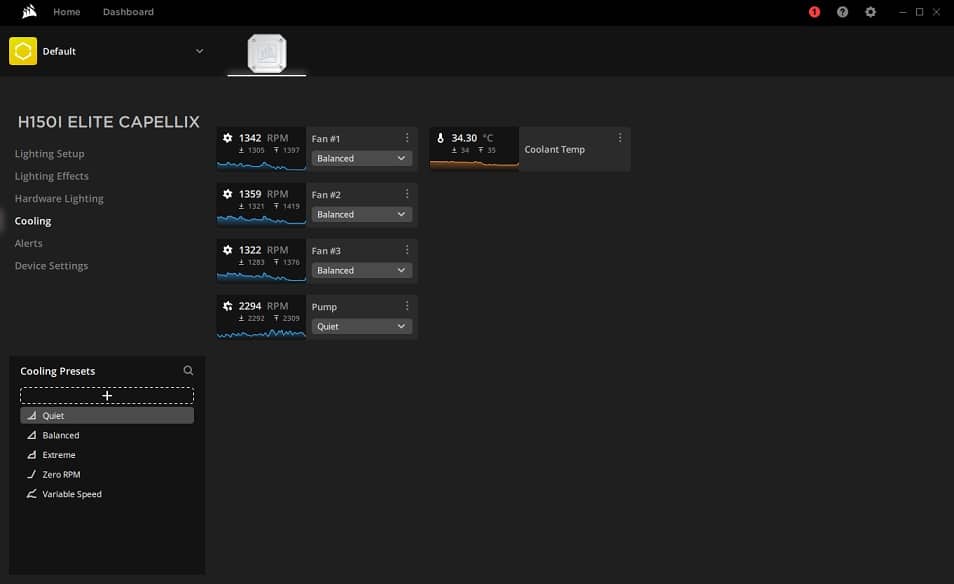The width and height of the screenshot is (954, 584).
Task: Expand the Pump Quiet preset dropdown
Action: tap(361, 326)
